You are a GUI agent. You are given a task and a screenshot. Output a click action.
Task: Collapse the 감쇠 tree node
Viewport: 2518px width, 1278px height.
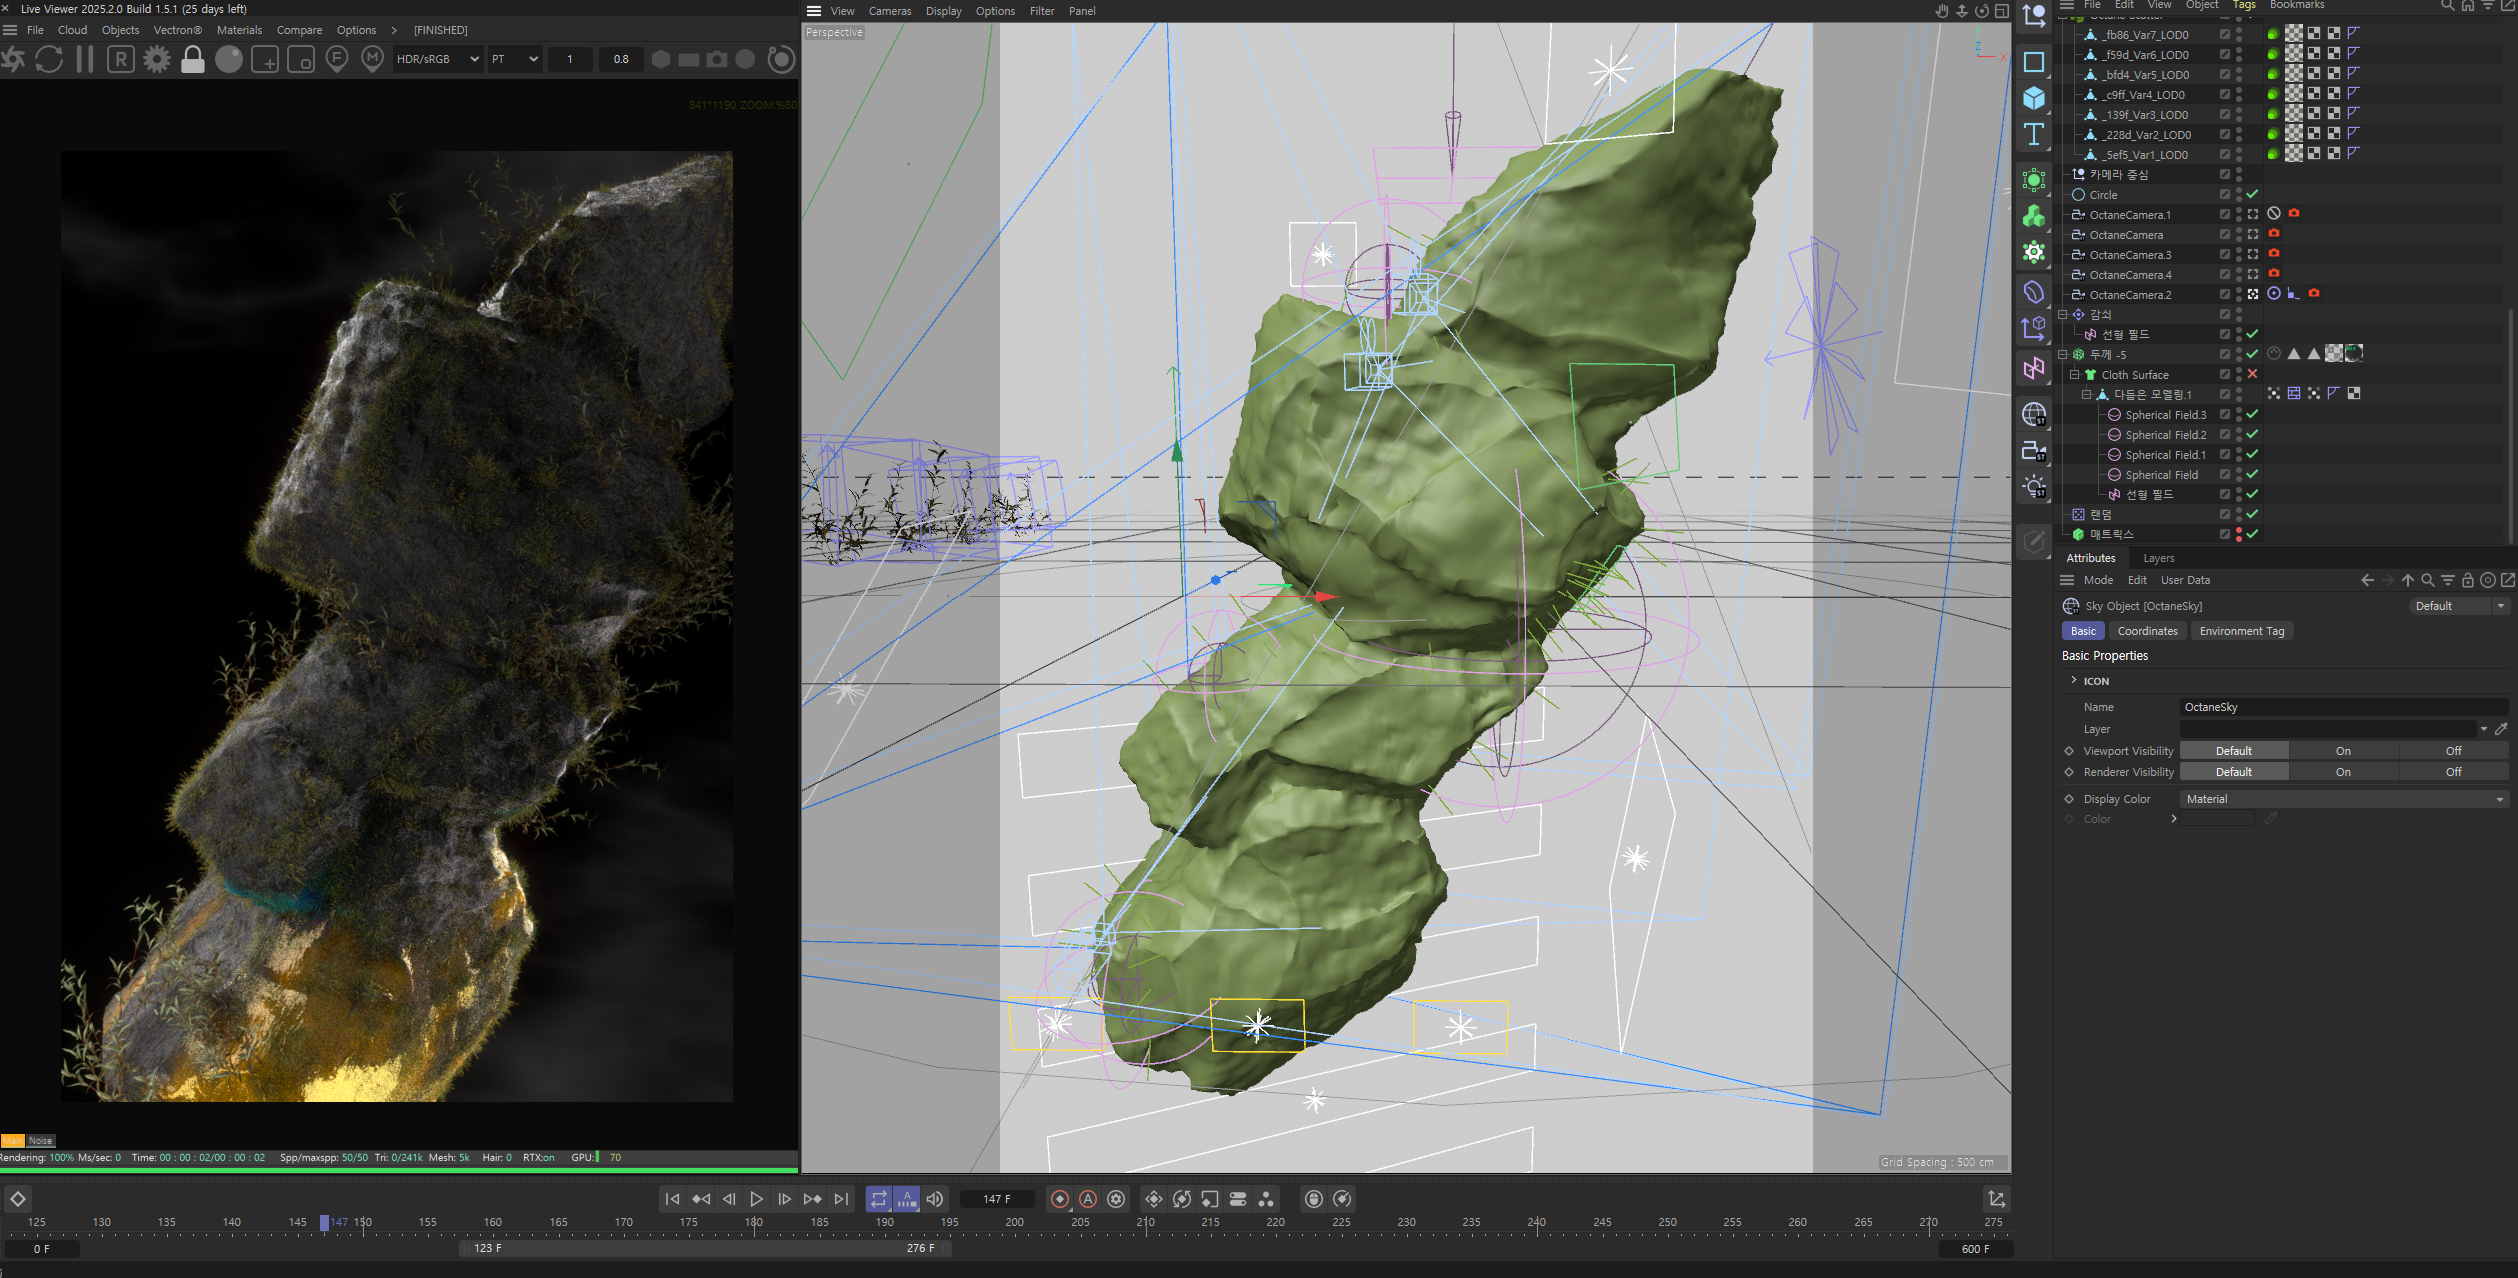tap(2062, 314)
